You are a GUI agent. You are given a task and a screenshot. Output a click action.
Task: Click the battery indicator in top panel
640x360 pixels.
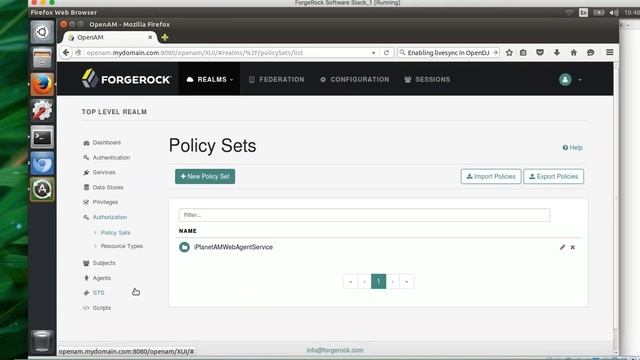click(599, 13)
